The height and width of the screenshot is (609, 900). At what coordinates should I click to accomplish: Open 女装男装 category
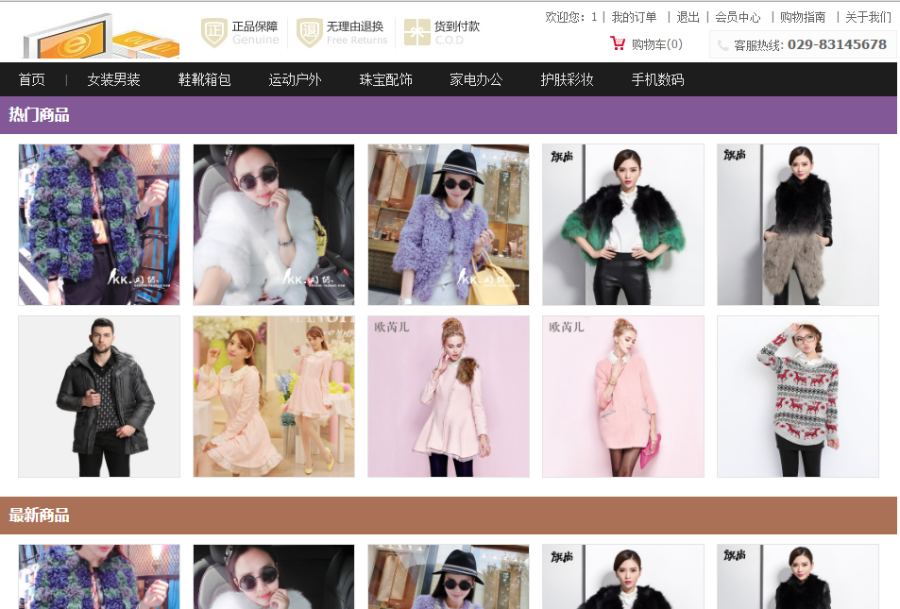114,80
